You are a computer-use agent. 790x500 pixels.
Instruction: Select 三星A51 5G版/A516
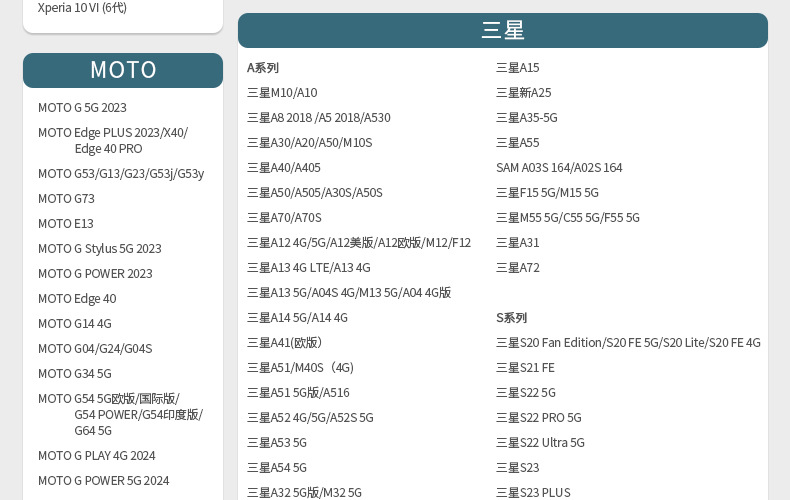[x=298, y=393]
